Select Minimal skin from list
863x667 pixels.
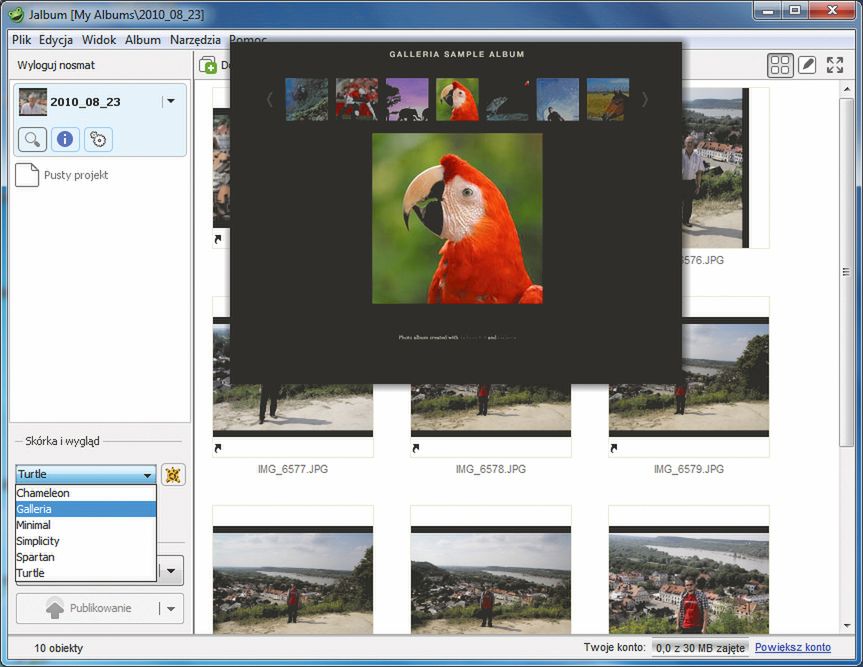tap(86, 525)
